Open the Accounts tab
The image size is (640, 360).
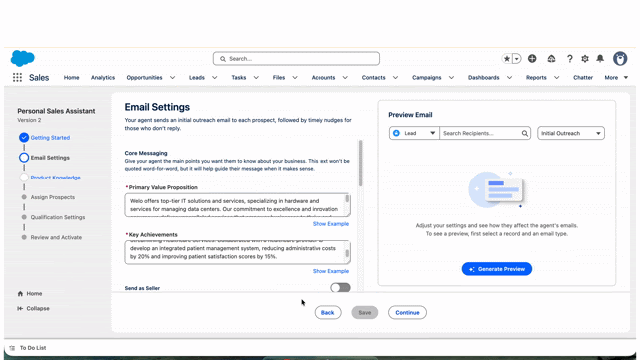(x=323, y=78)
